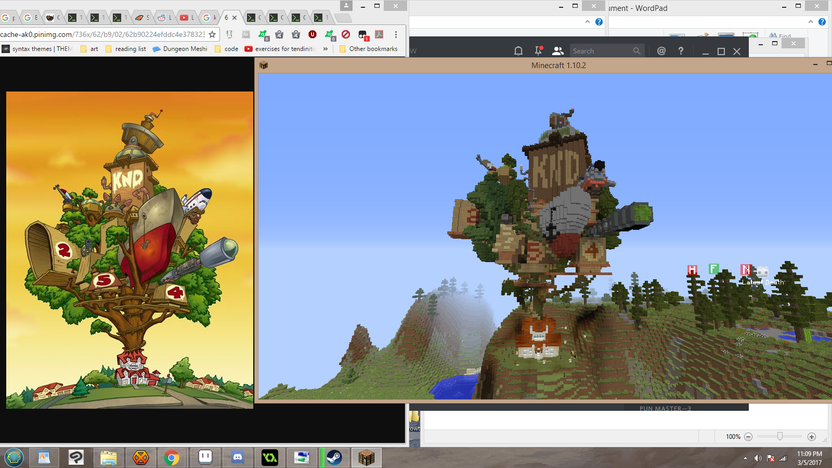
Task: Switch to Minecraft in the taskbar
Action: [x=366, y=456]
